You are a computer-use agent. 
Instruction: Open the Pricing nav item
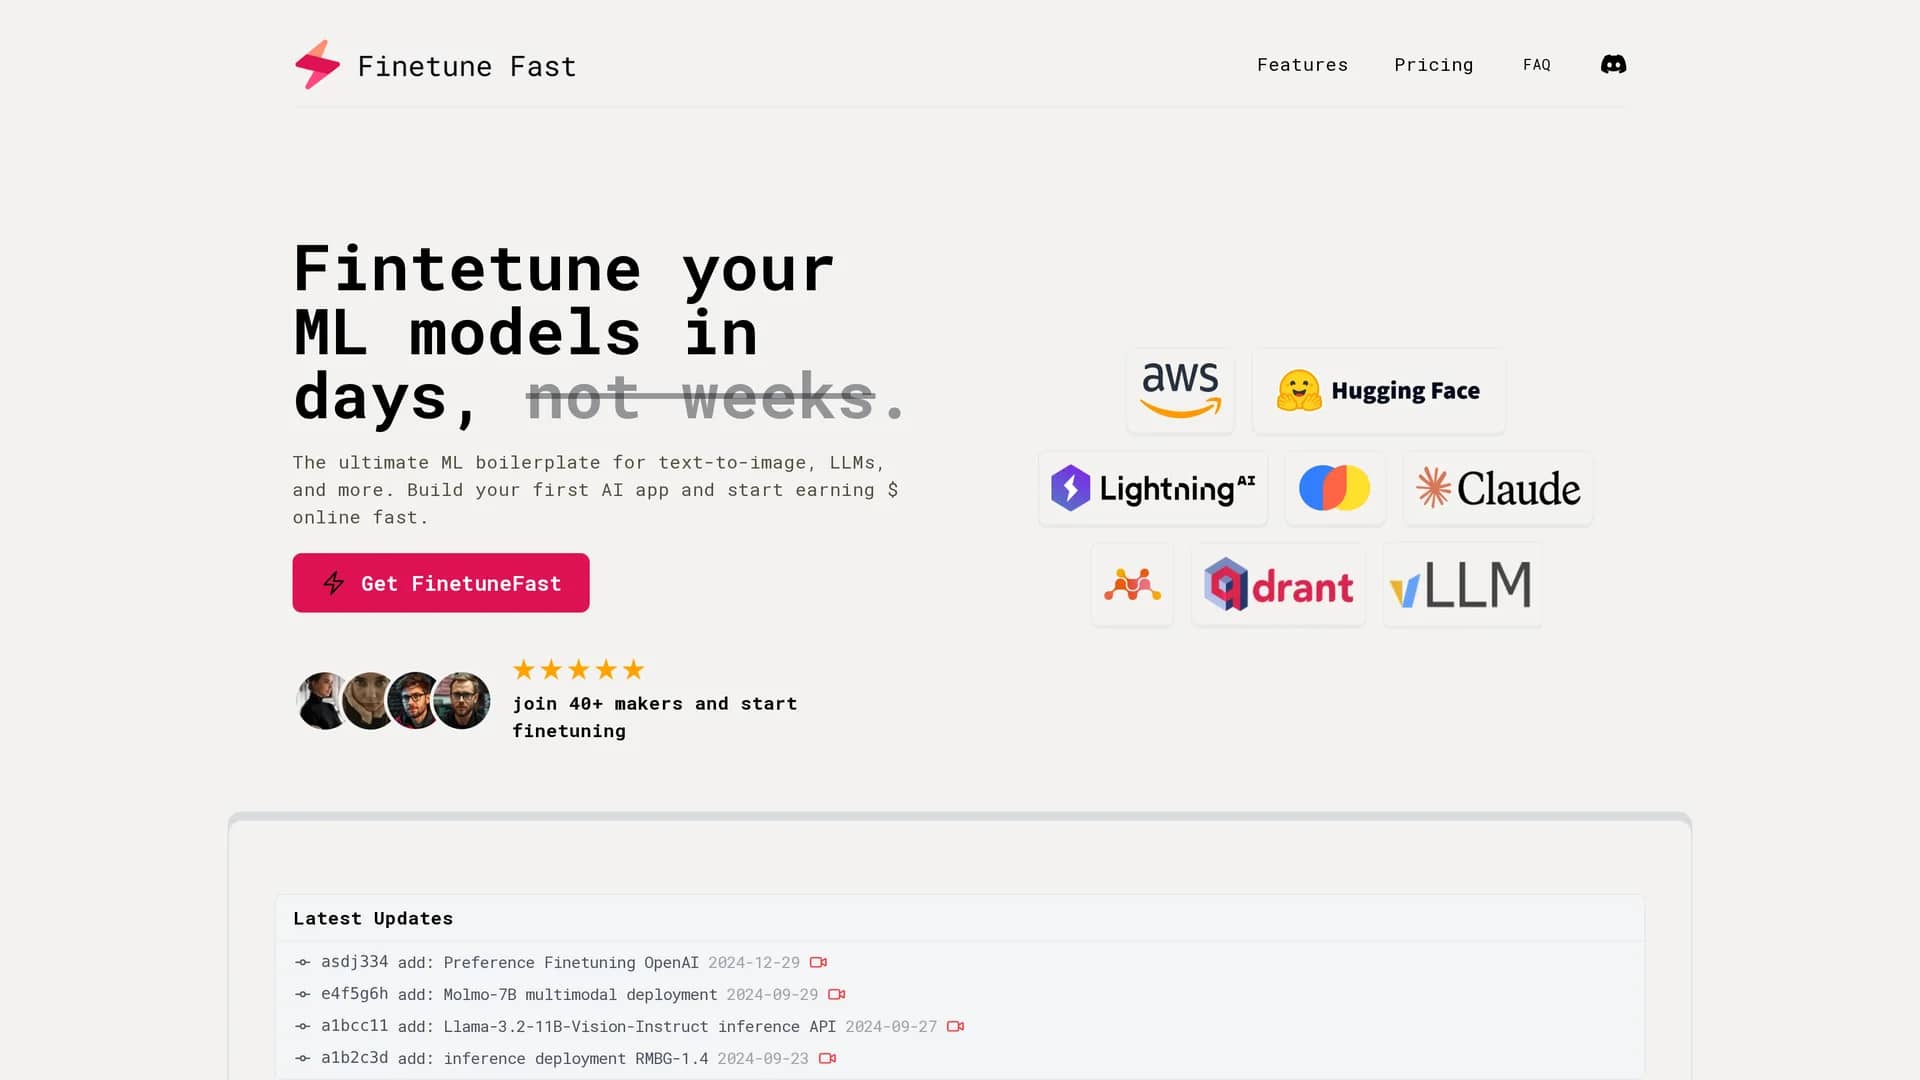pos(1433,64)
